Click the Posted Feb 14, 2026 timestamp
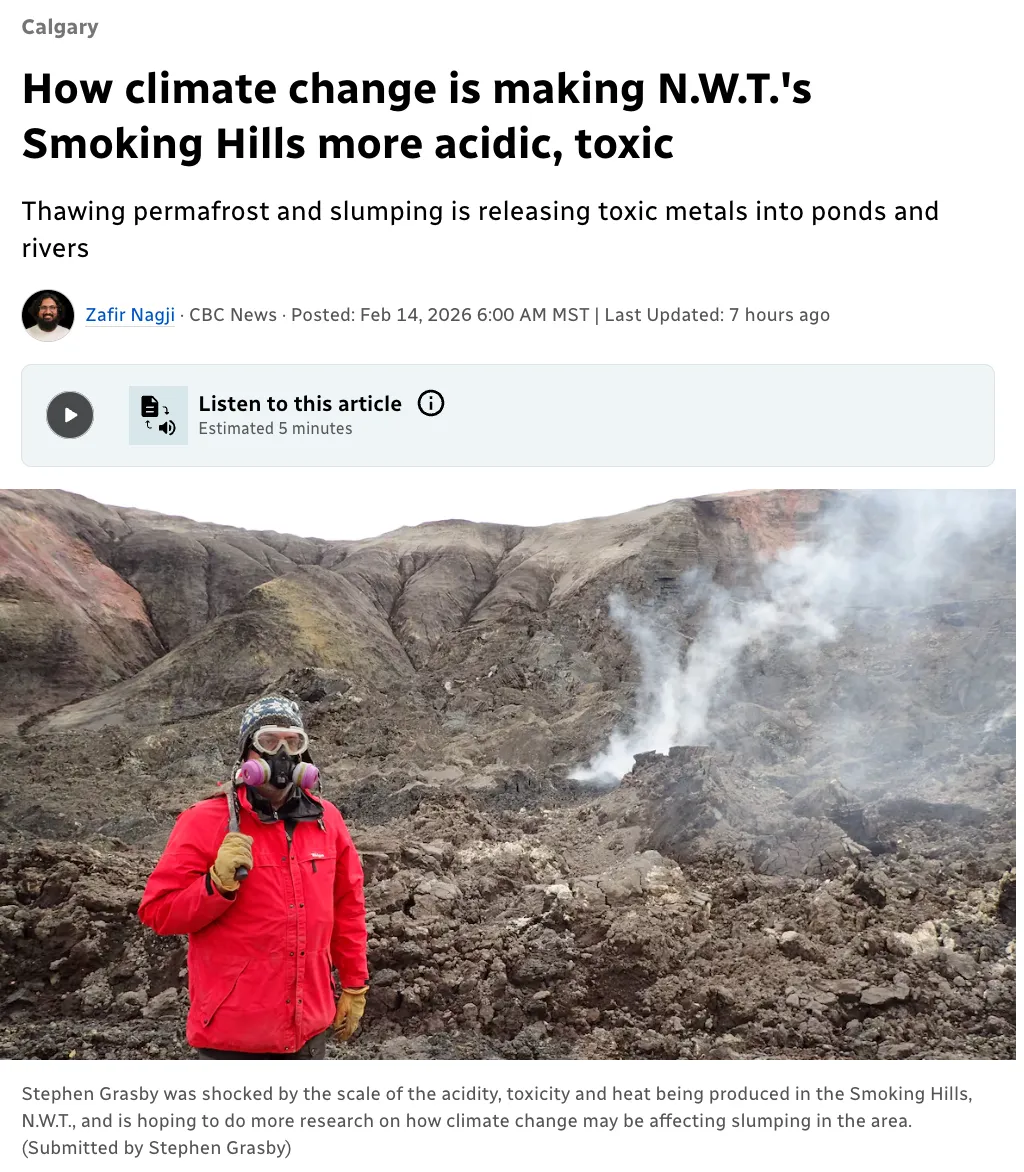The image size is (1024, 1172). tap(440, 315)
